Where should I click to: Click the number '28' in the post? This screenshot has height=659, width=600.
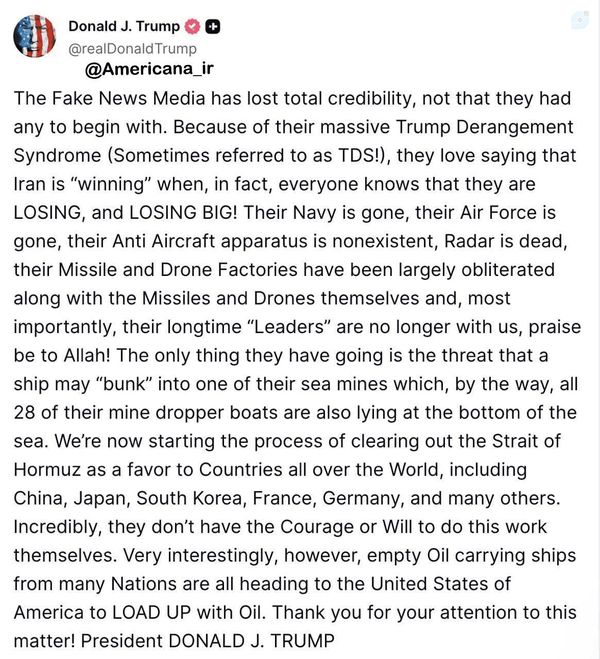click(x=24, y=413)
